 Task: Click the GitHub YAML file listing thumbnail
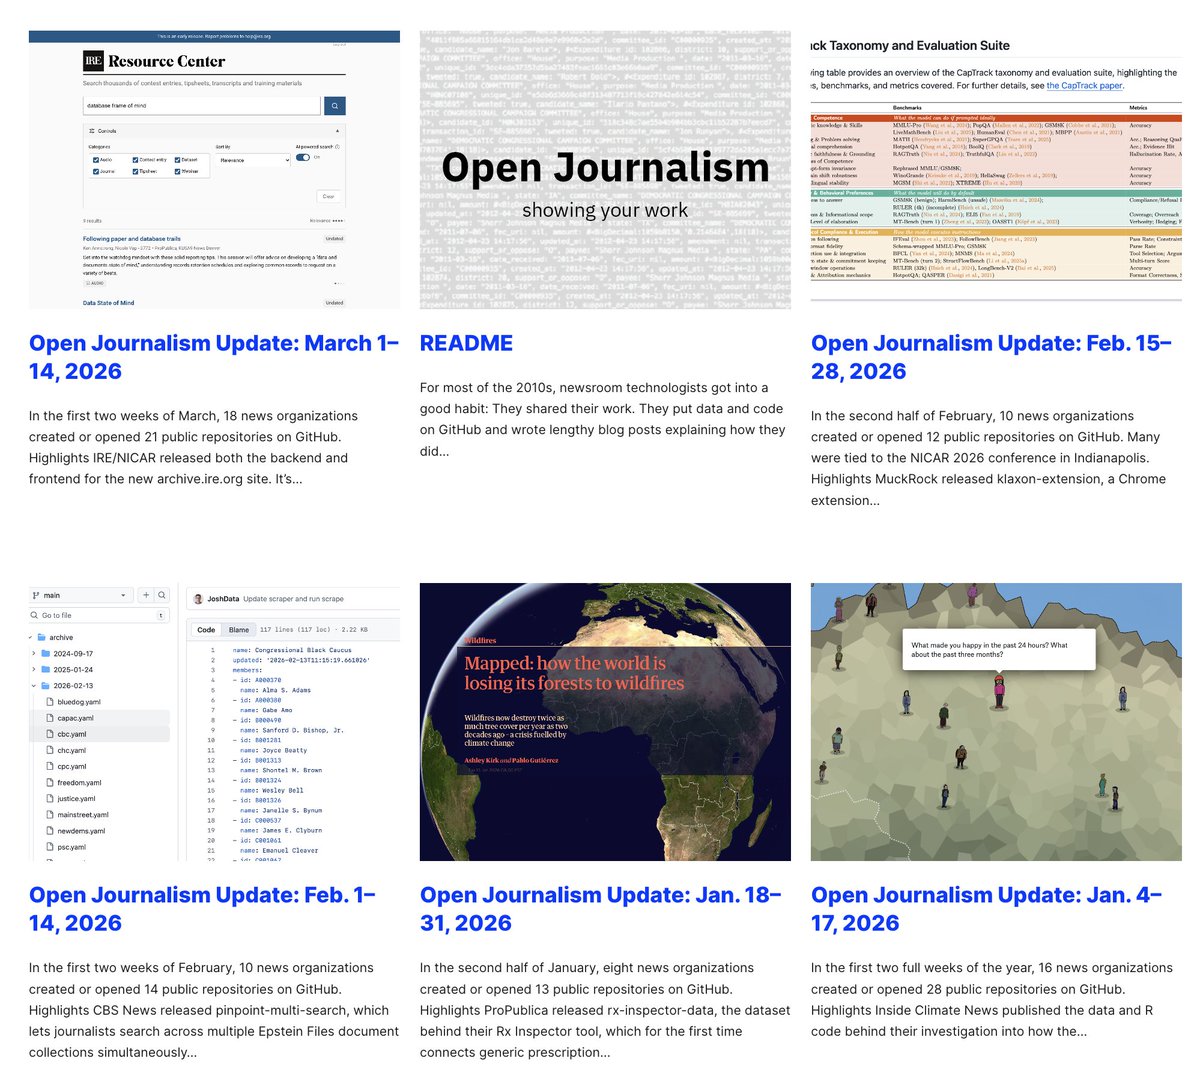click(x=214, y=722)
